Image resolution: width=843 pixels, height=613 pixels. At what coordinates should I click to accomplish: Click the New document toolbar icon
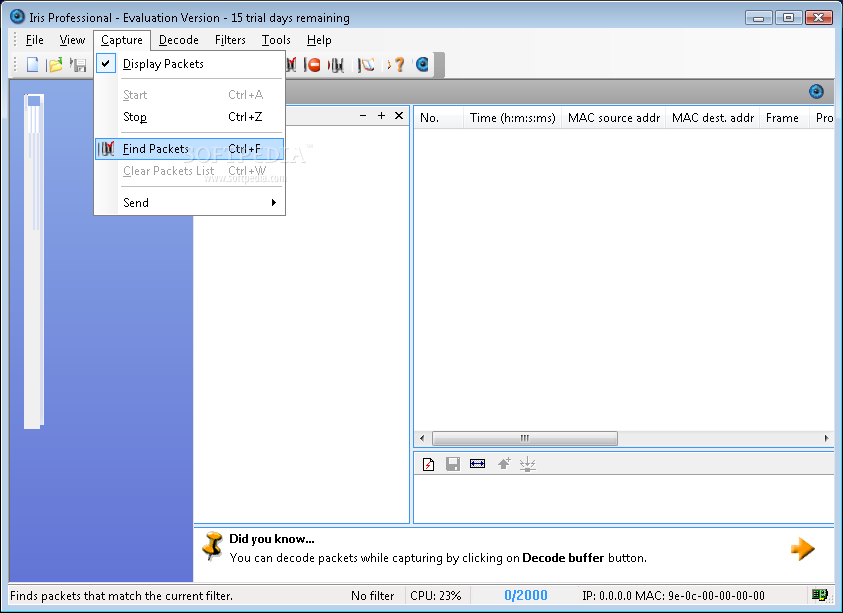33,65
